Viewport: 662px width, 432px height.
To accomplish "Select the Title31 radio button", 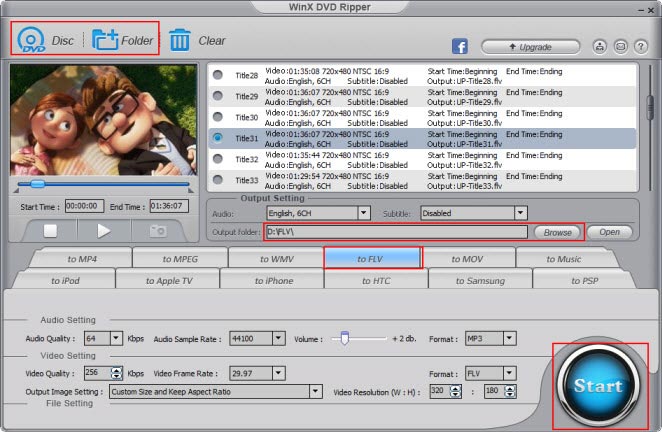I will (217, 138).
